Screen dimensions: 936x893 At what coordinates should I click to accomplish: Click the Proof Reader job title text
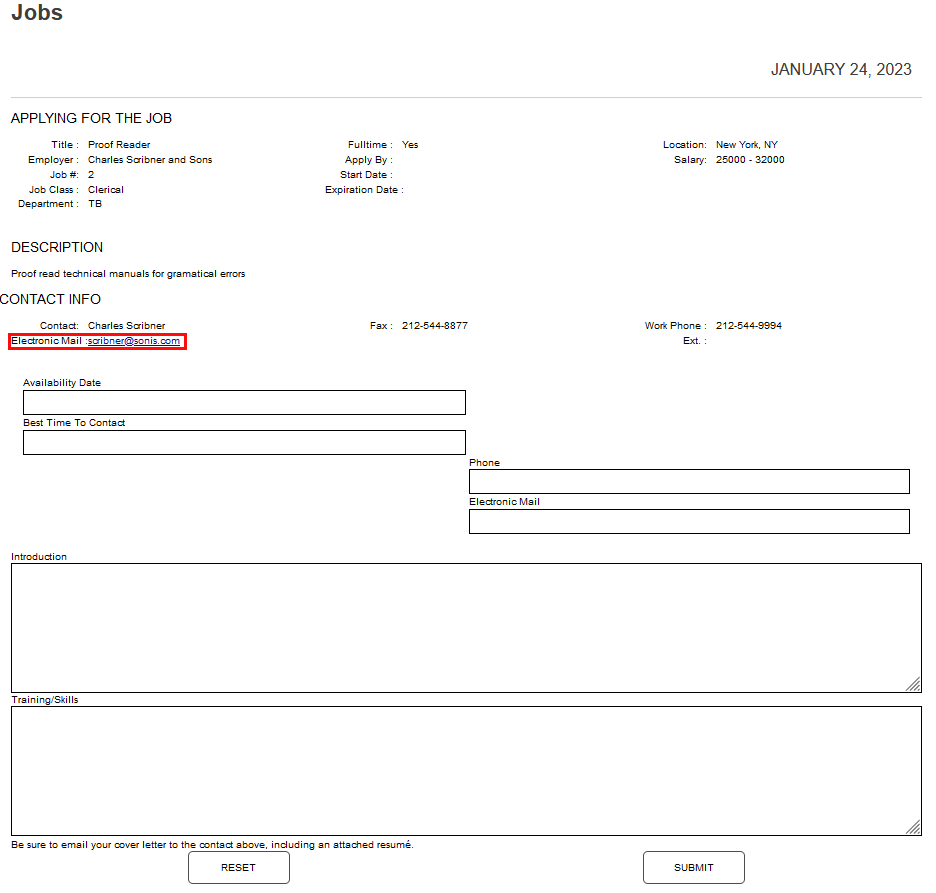(118, 144)
